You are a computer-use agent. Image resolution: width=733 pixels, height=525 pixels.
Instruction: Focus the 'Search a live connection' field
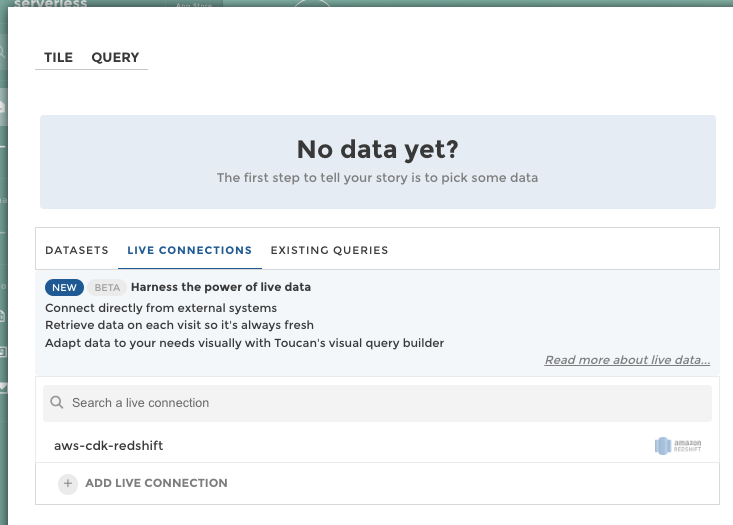coord(377,403)
